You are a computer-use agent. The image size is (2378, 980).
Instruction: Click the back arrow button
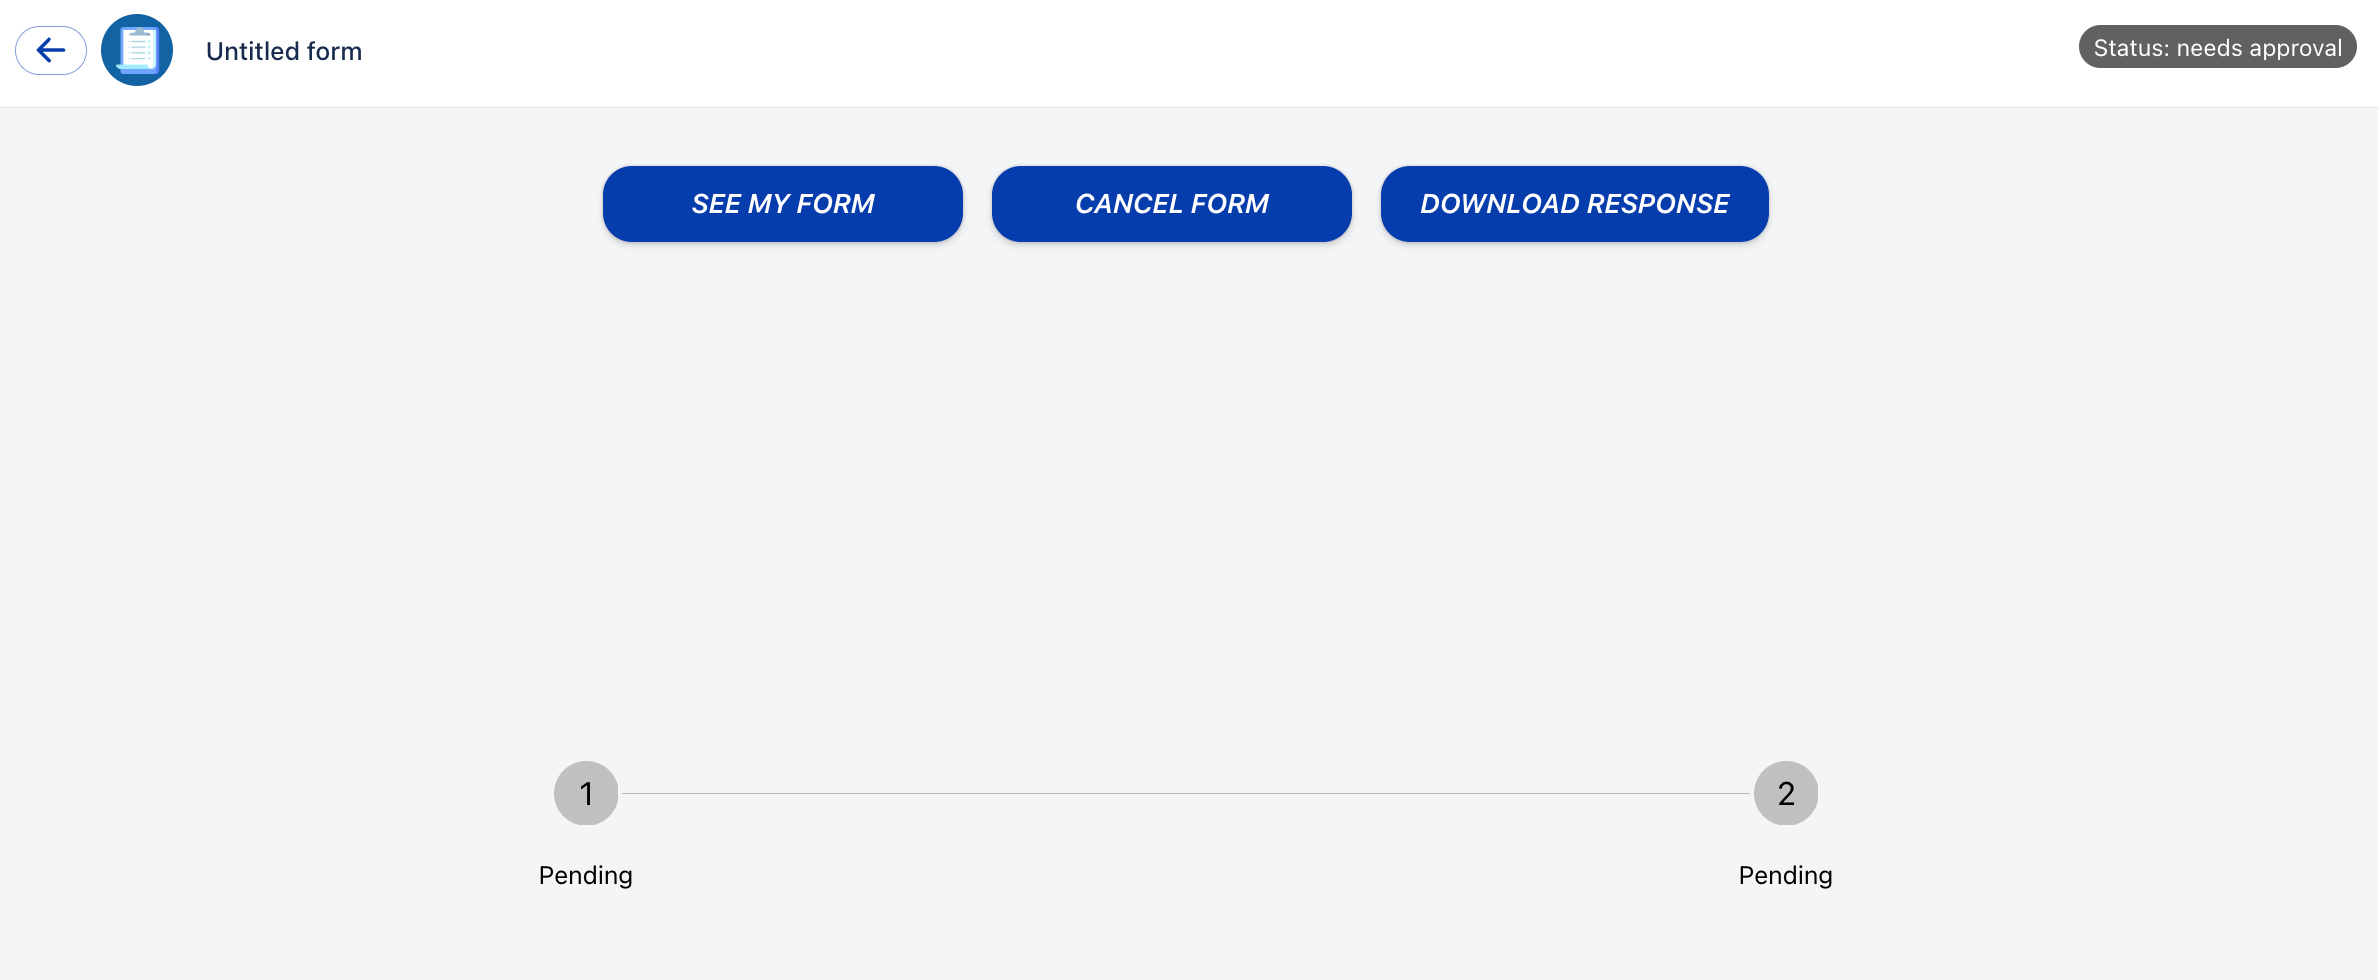coord(51,50)
